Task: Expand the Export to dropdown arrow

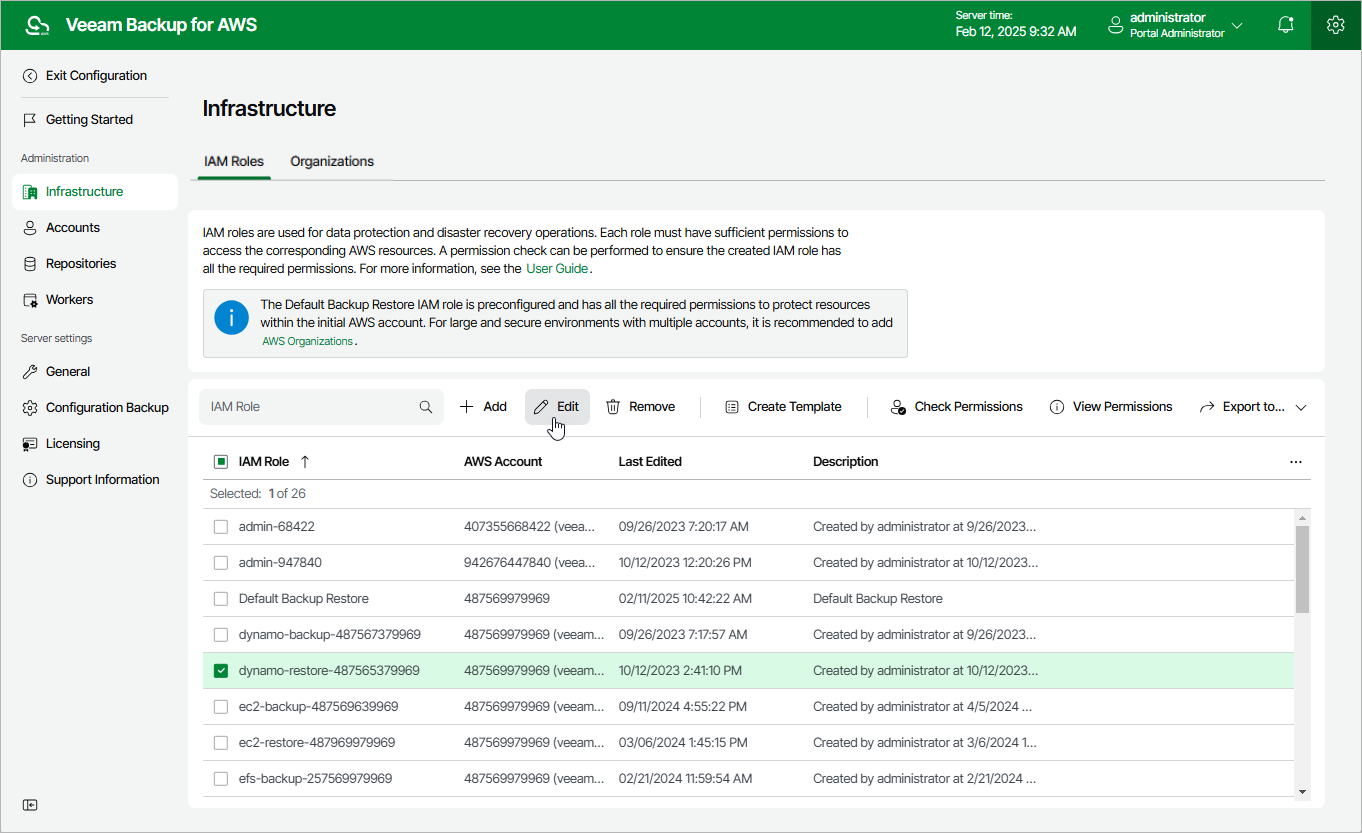Action: pyautogui.click(x=1301, y=407)
